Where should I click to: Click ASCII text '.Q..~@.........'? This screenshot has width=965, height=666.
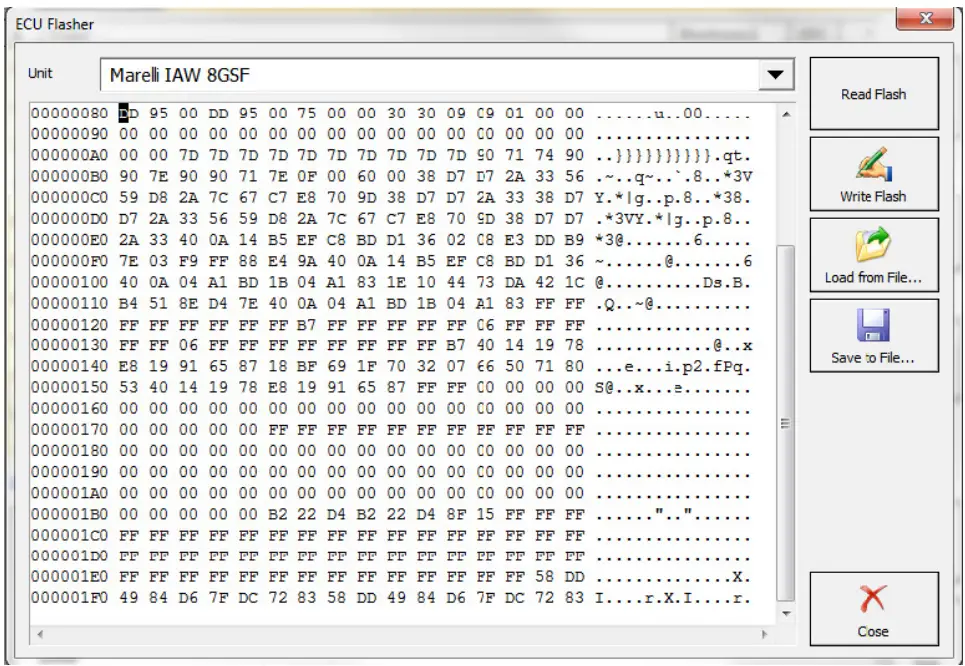point(673,303)
